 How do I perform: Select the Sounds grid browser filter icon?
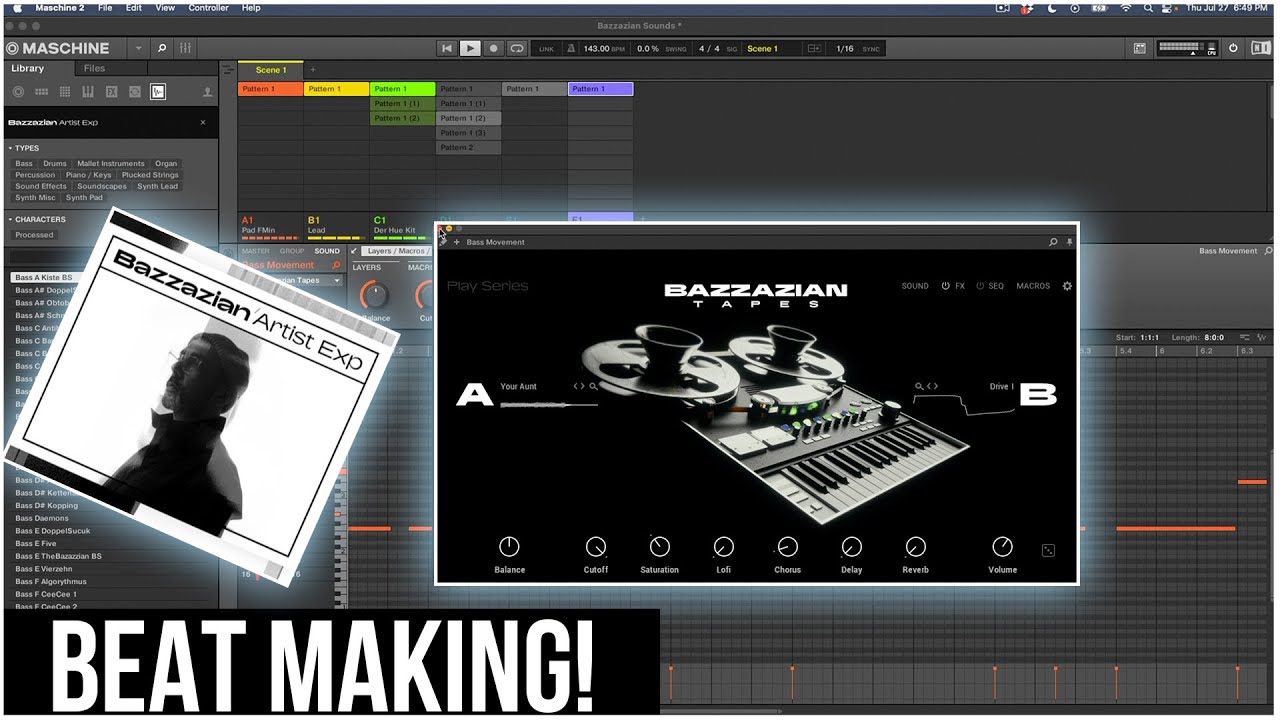(x=64, y=92)
